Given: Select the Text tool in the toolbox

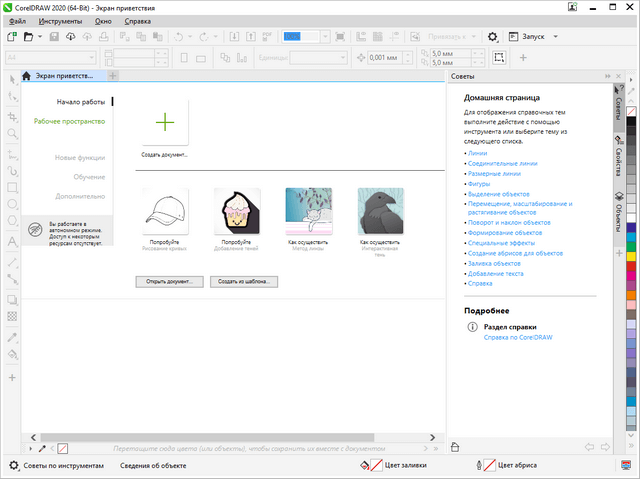Looking at the screenshot, I should coord(12,242).
